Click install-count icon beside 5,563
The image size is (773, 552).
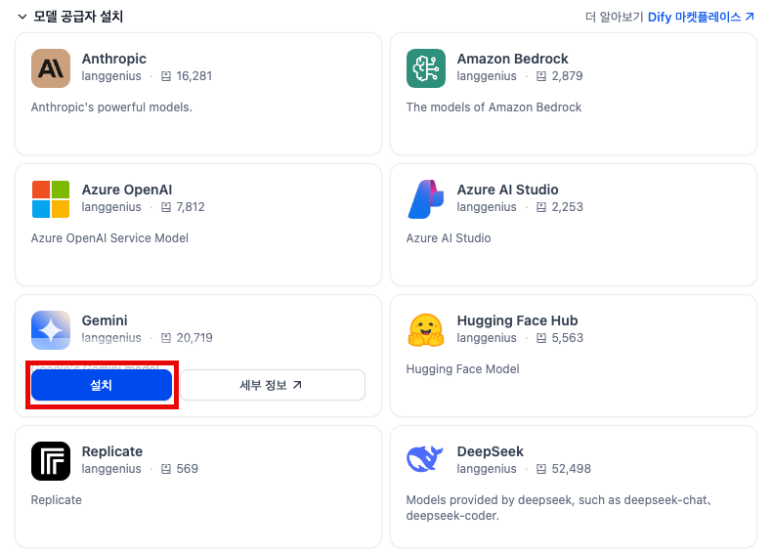541,338
